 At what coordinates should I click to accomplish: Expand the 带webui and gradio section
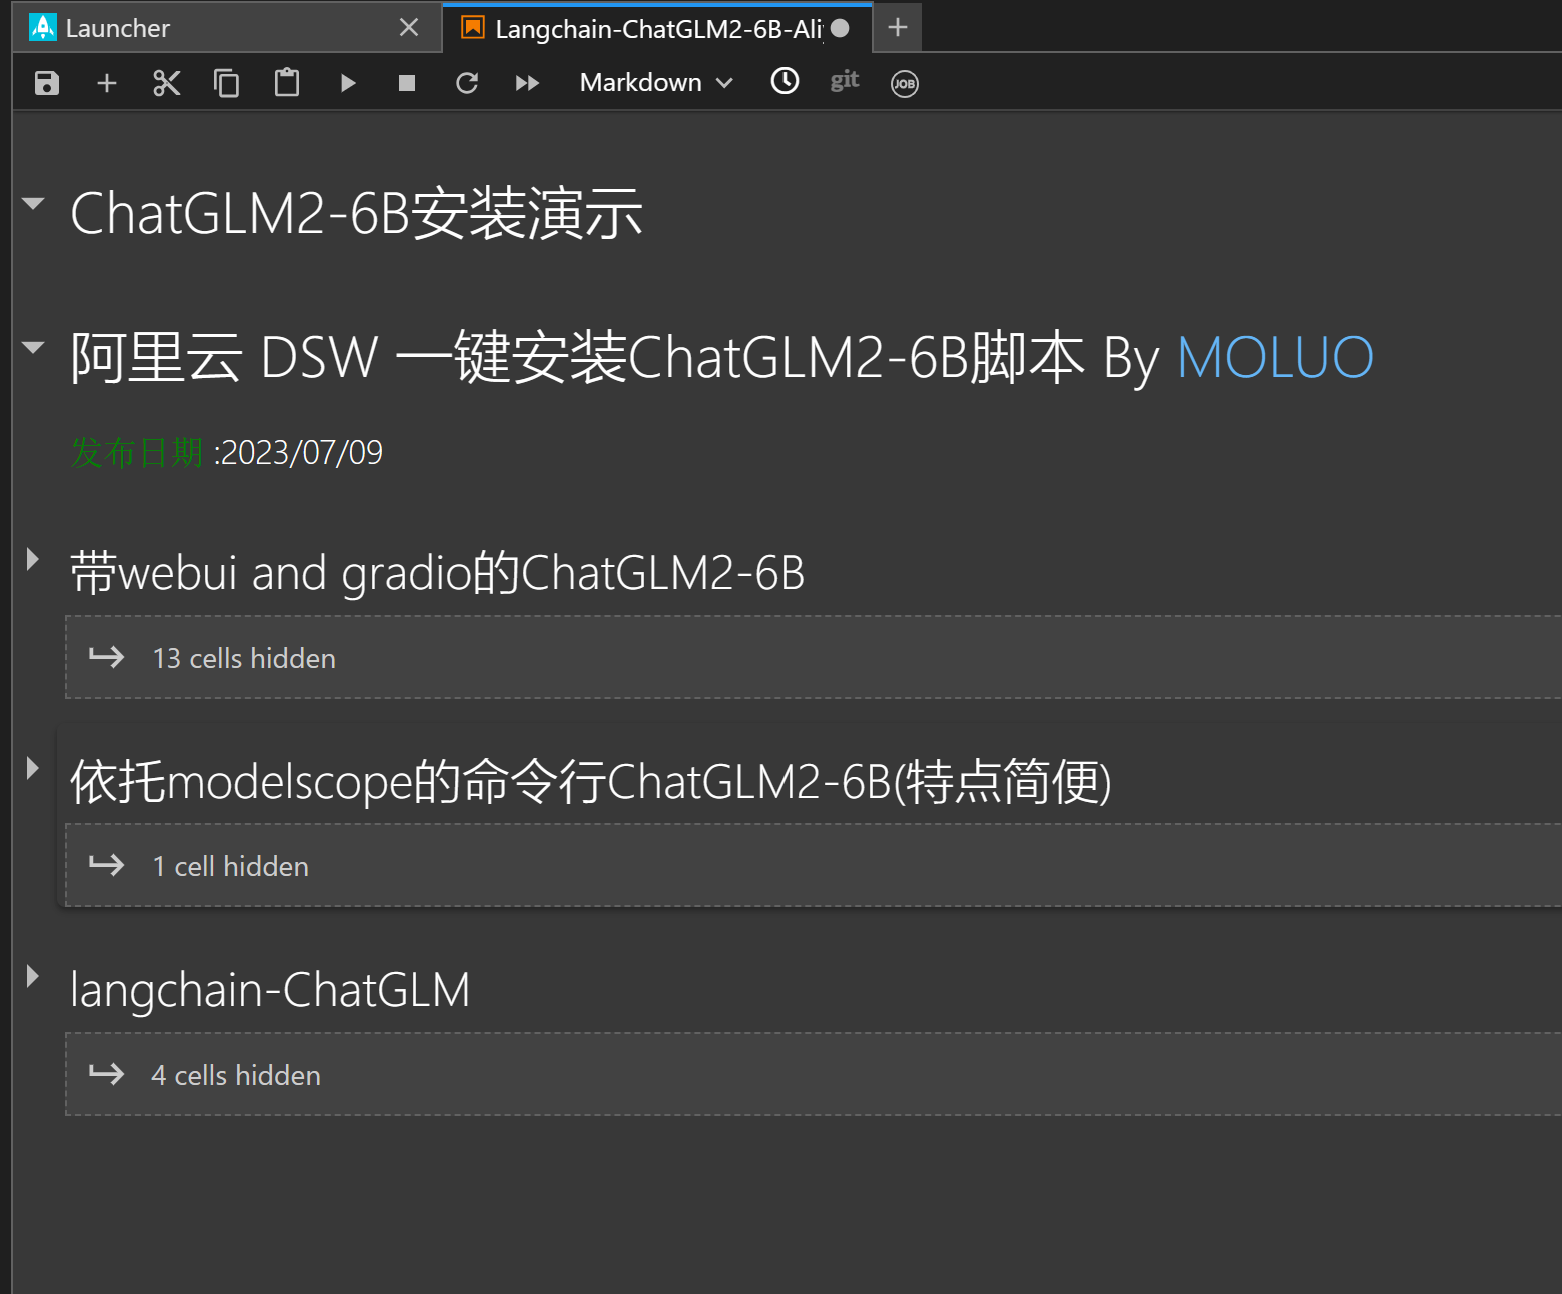tap(33, 559)
